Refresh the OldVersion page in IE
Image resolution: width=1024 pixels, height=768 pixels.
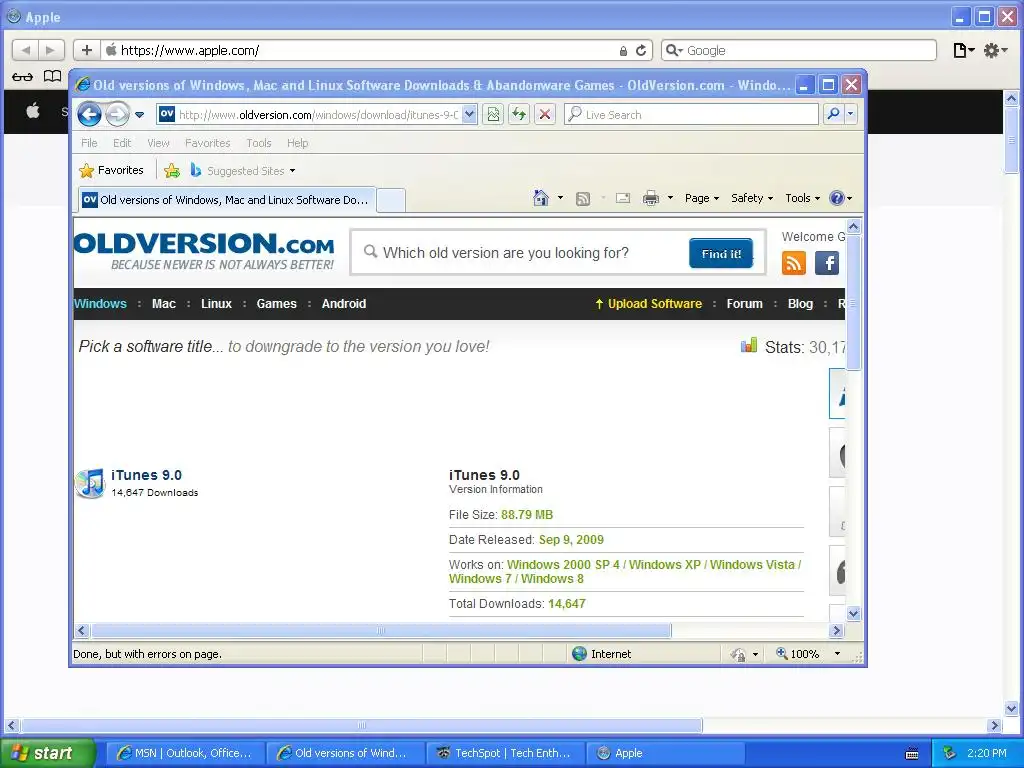pos(519,115)
